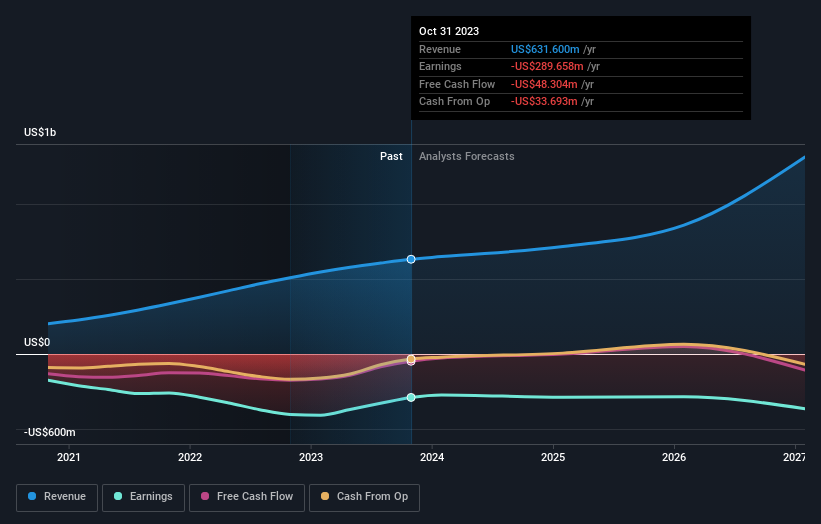Click the pink Free Cash Flow legend dot

click(x=205, y=496)
